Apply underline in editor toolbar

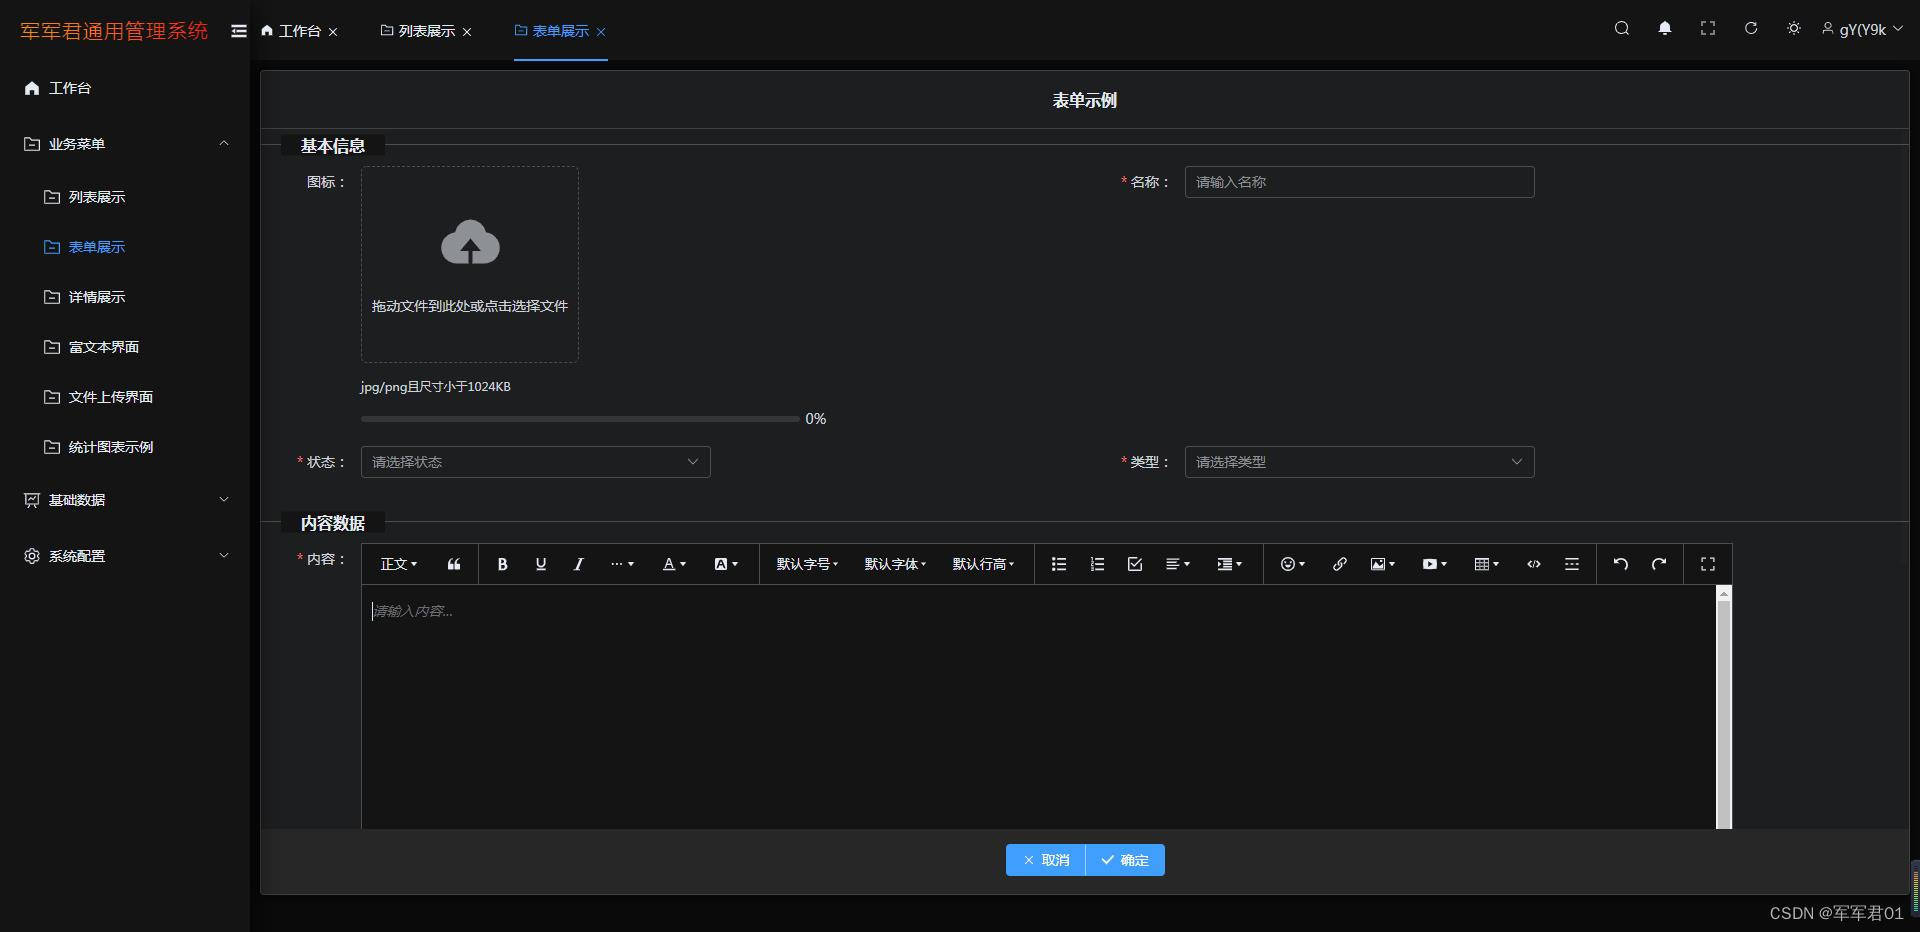pyautogui.click(x=540, y=564)
